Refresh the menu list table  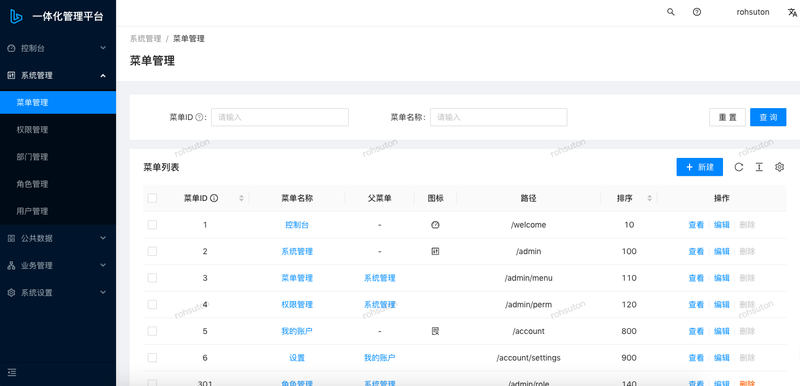tap(738, 167)
